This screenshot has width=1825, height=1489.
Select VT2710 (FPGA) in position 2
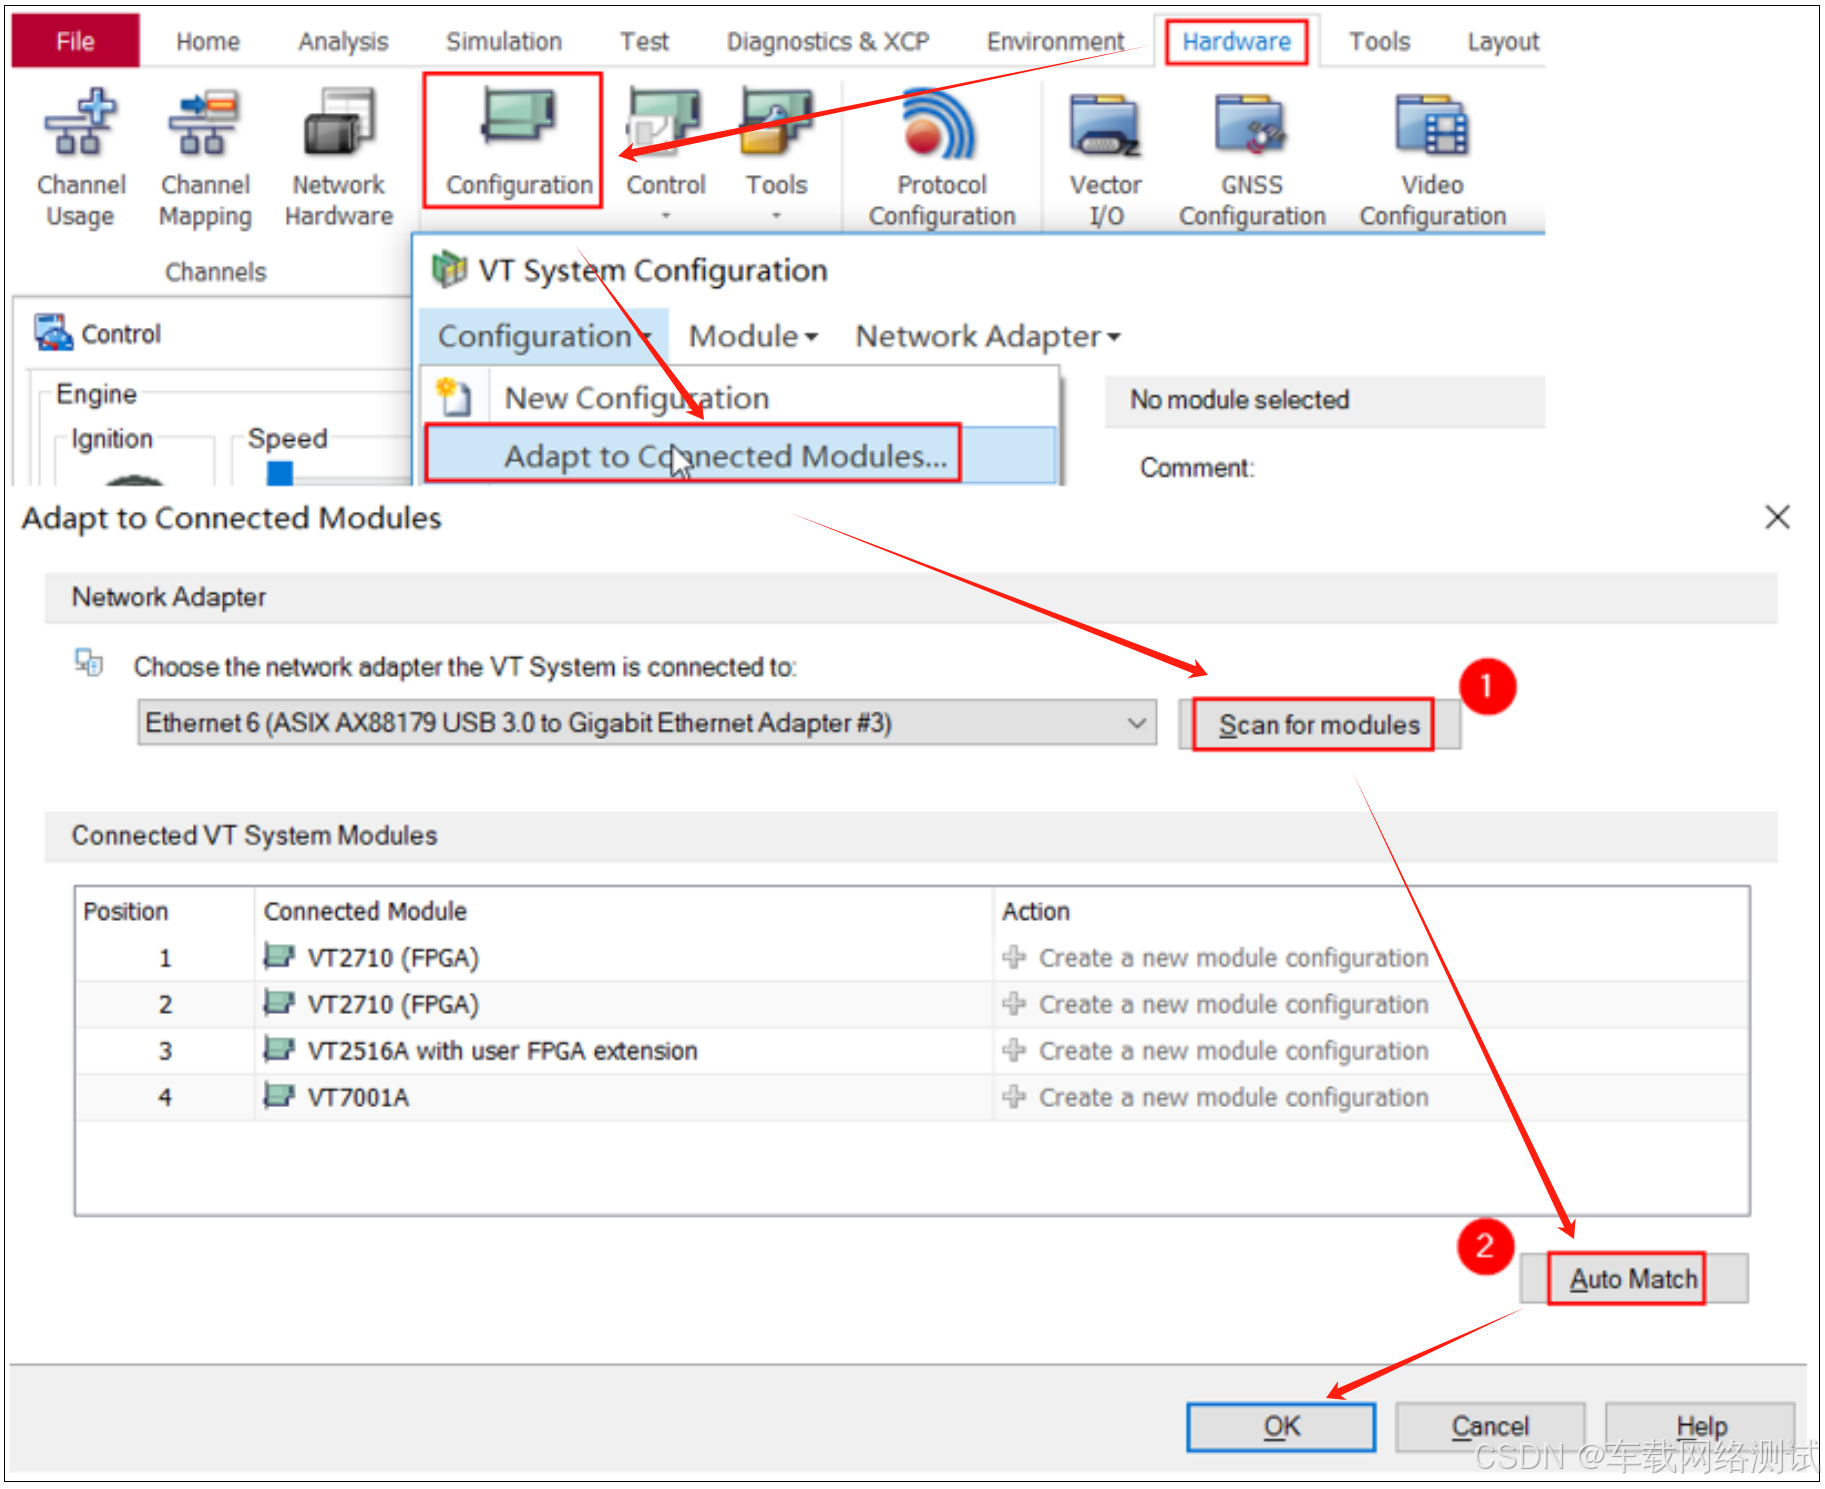[x=912, y=1004]
